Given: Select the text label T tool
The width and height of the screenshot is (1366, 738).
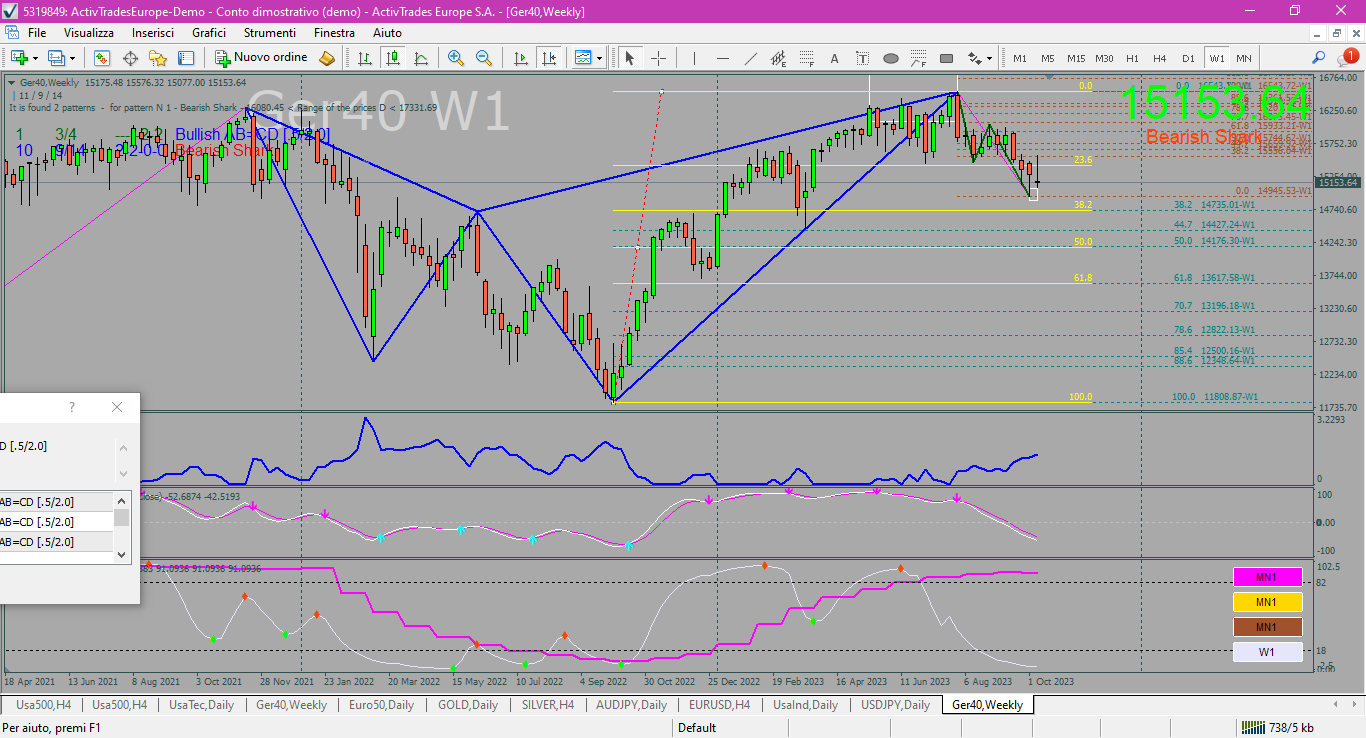Looking at the screenshot, I should [863, 58].
